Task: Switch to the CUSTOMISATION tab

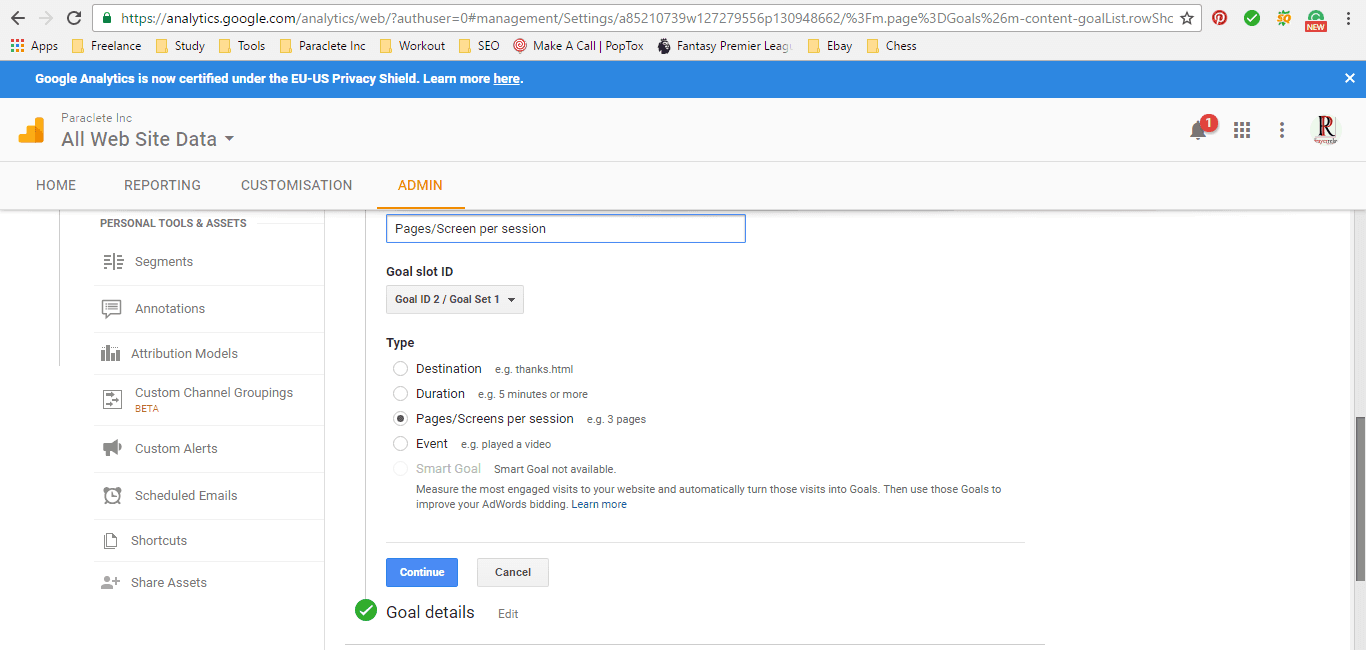Action: [x=297, y=185]
